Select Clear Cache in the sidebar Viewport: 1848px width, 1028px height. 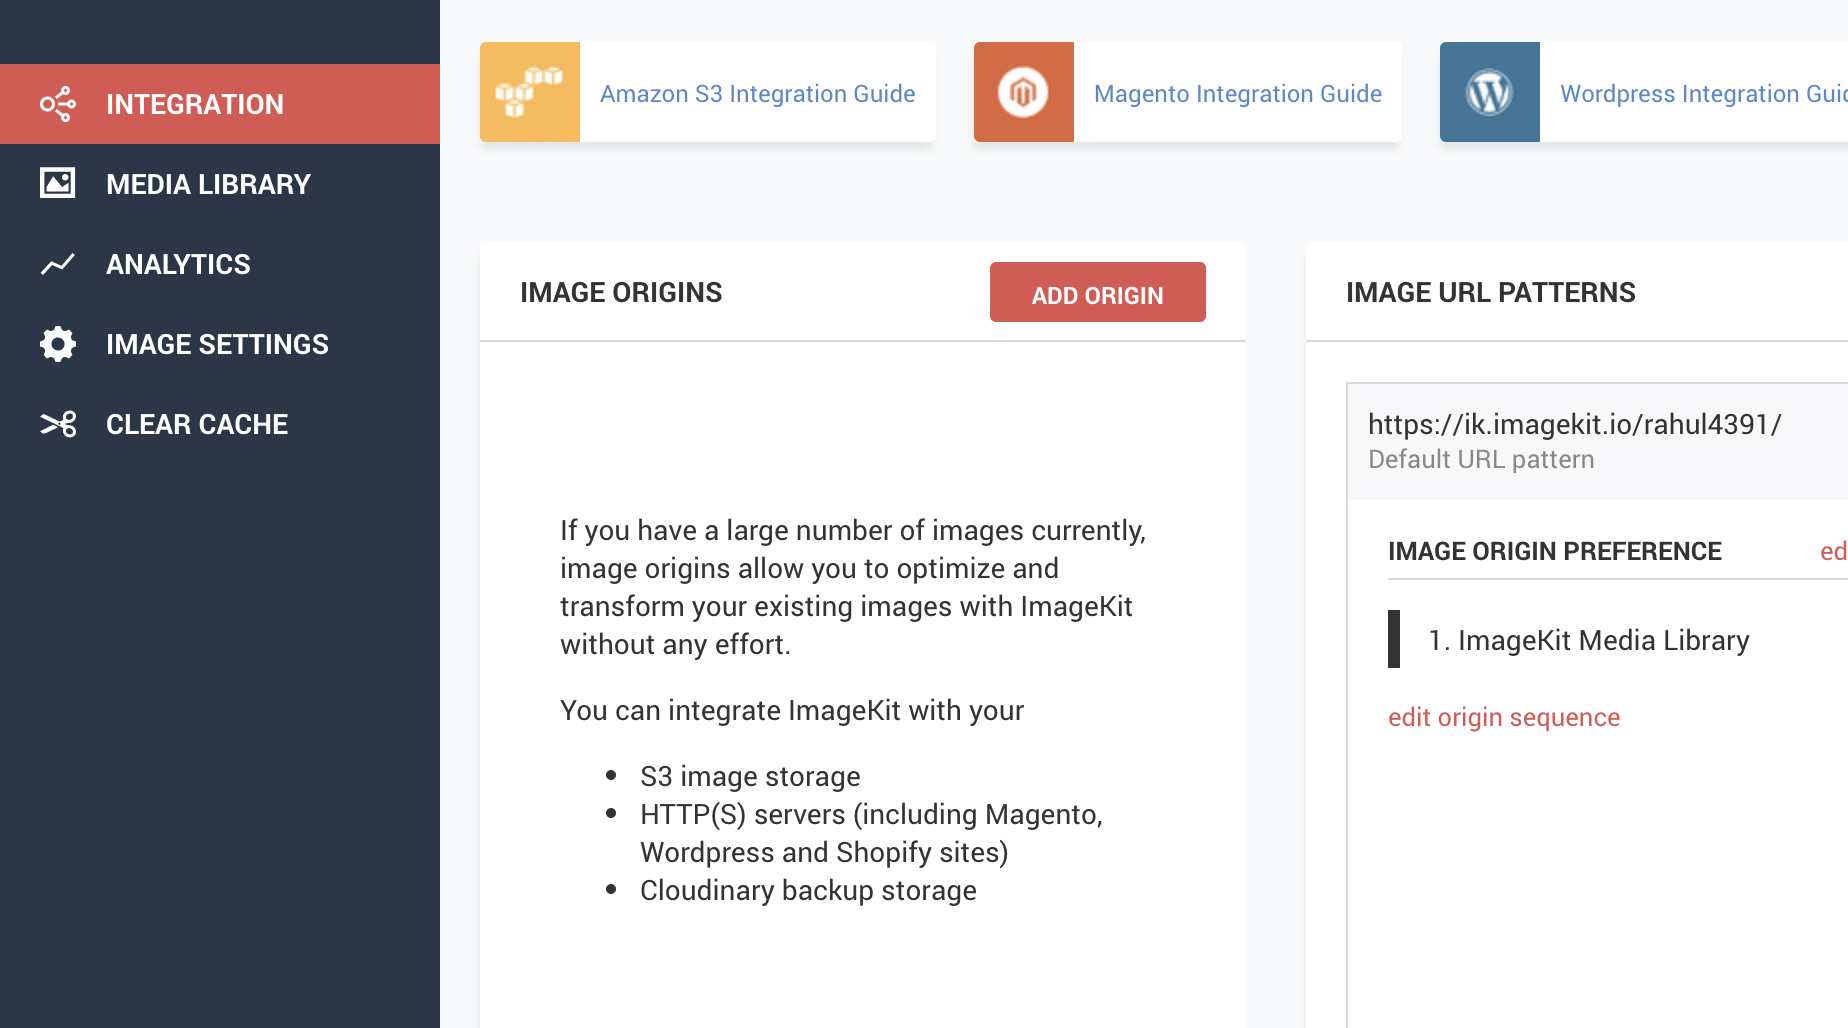(x=220, y=424)
